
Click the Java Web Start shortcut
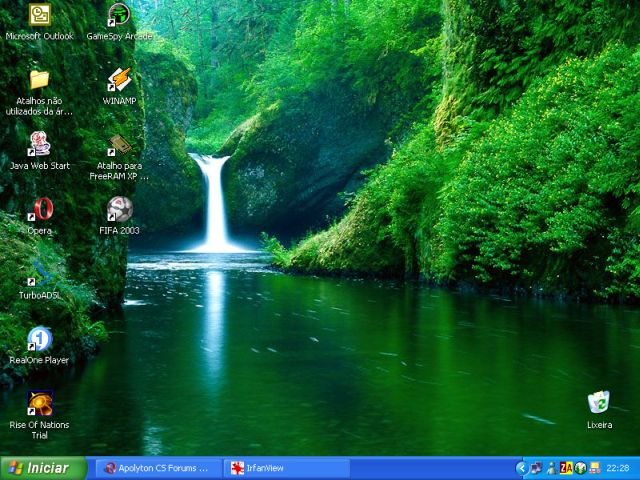[39, 145]
